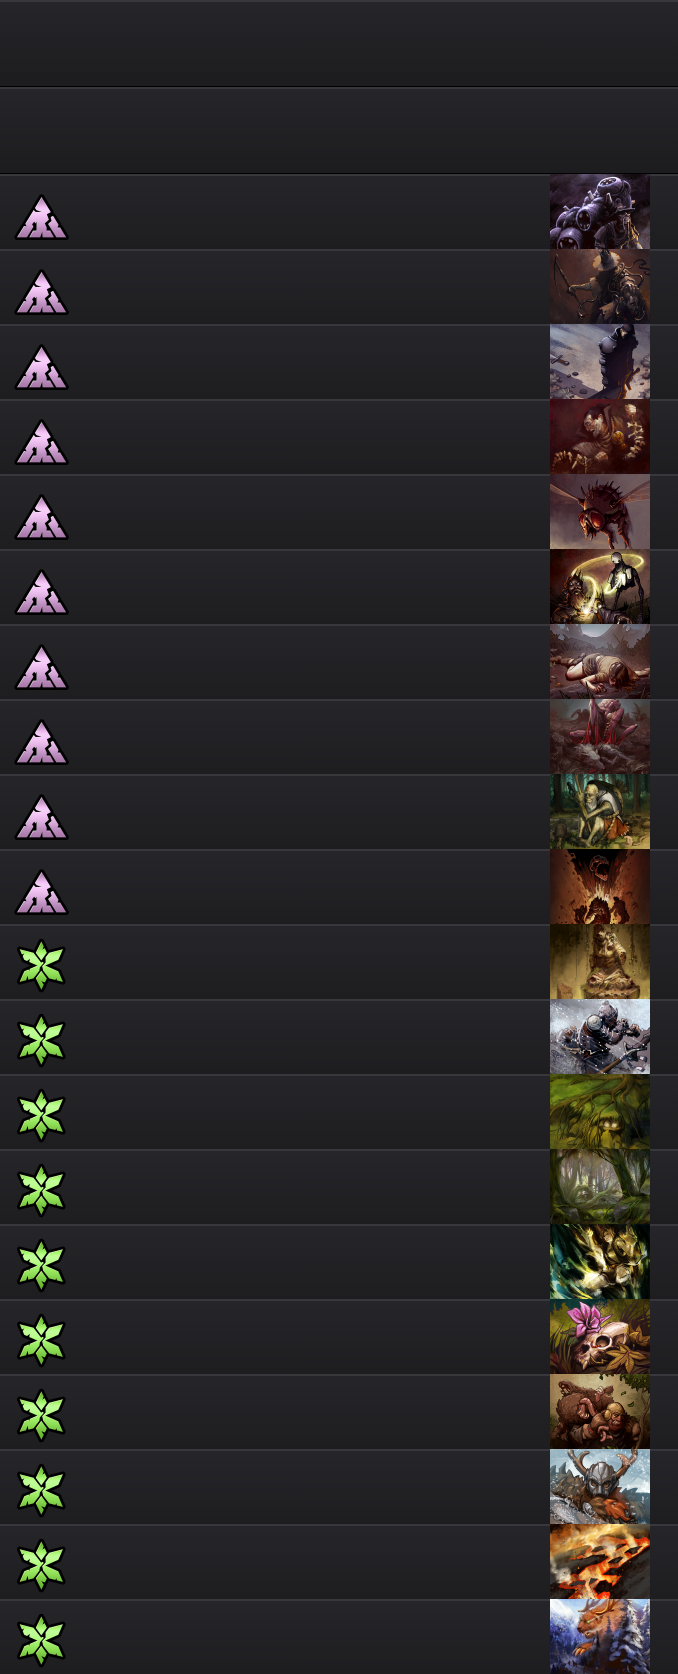The height and width of the screenshot is (1674, 678).
Task: Click green faction icon in the burning lava row
Action: (x=42, y=1565)
